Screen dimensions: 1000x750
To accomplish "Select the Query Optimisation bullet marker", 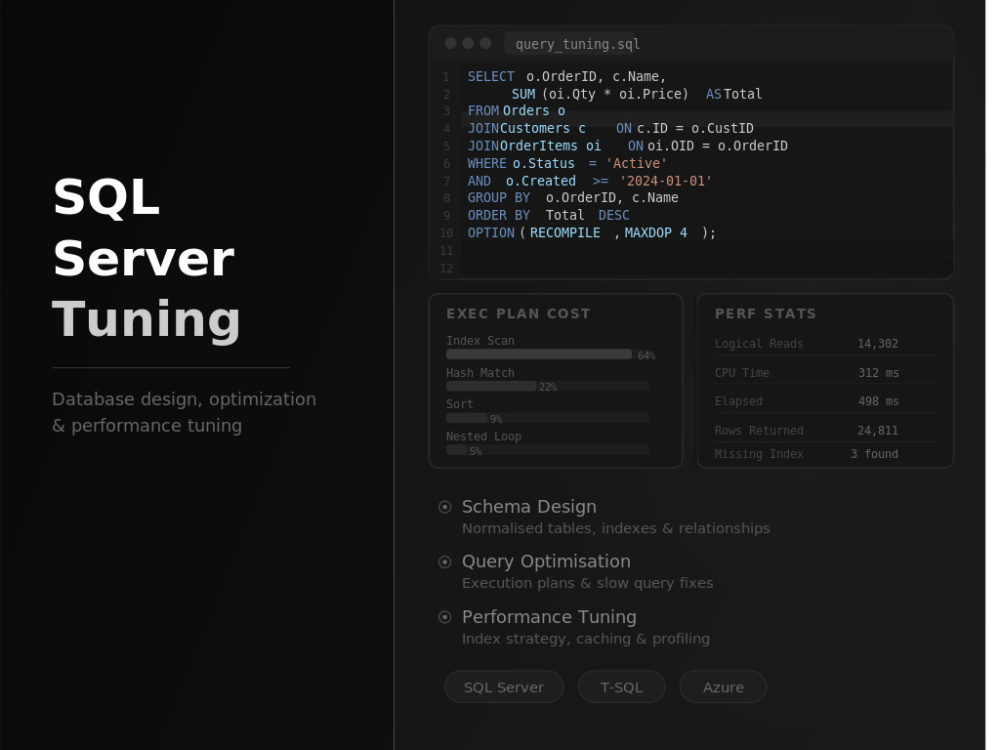I will pos(445,562).
